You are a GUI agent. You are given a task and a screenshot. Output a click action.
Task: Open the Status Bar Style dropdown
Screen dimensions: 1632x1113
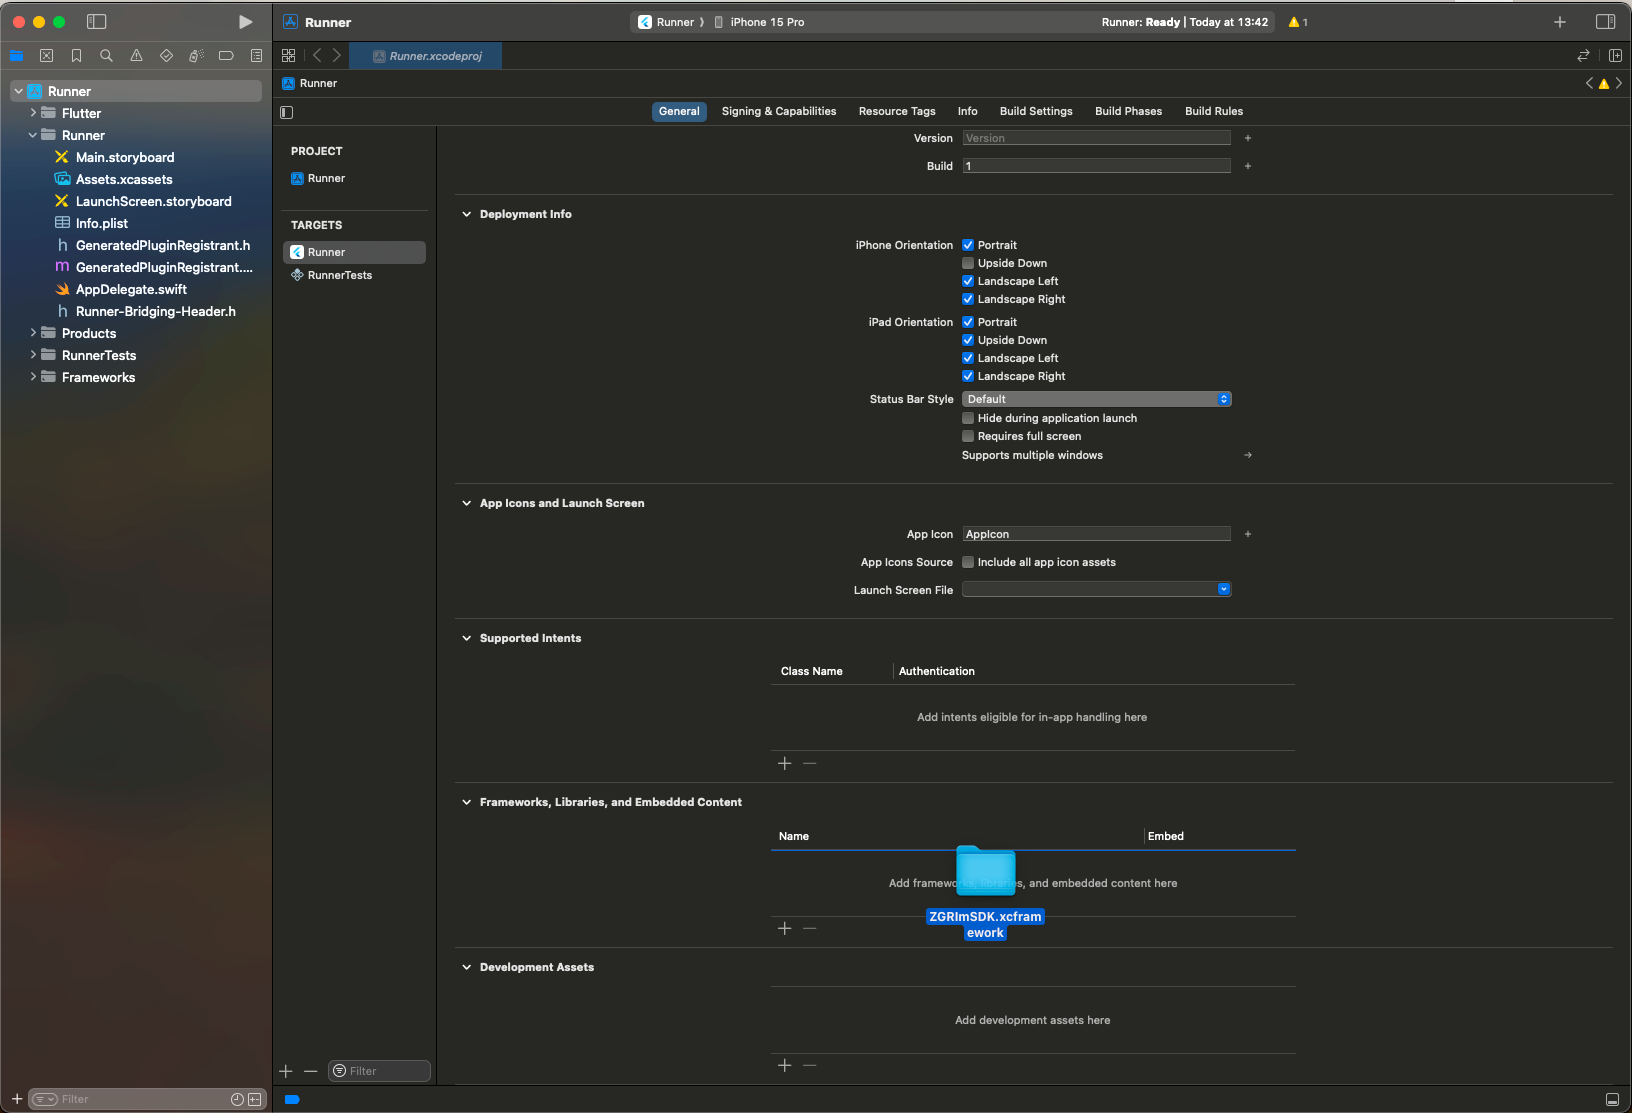[x=1096, y=399]
